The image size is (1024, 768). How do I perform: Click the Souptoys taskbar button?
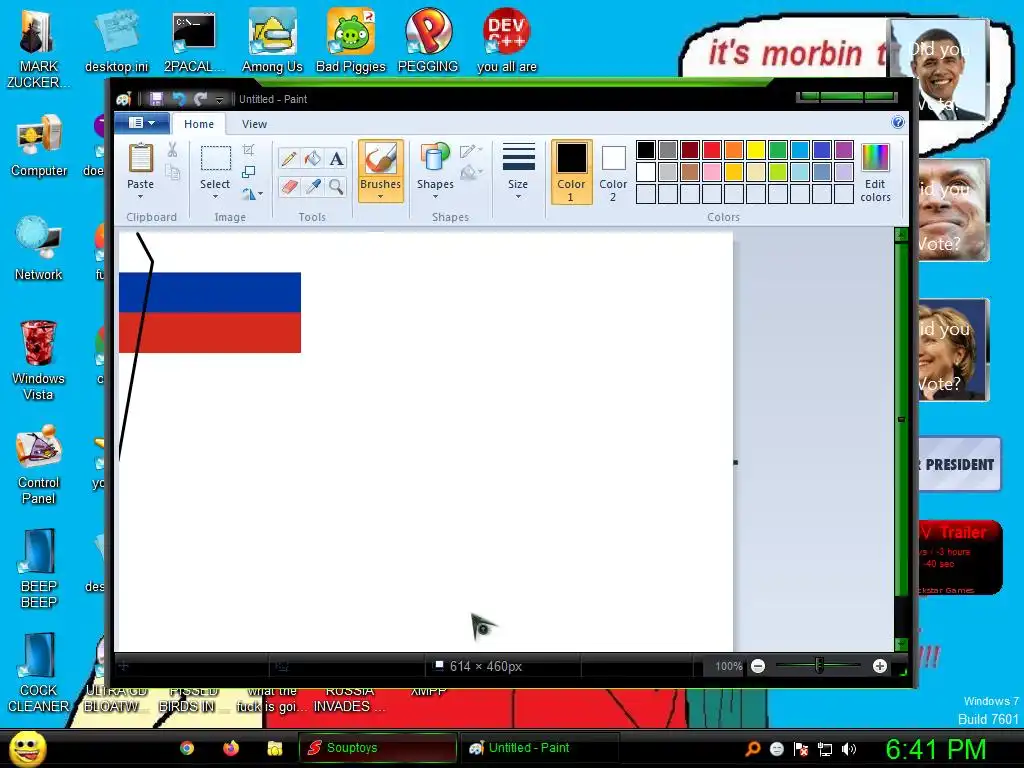click(377, 748)
